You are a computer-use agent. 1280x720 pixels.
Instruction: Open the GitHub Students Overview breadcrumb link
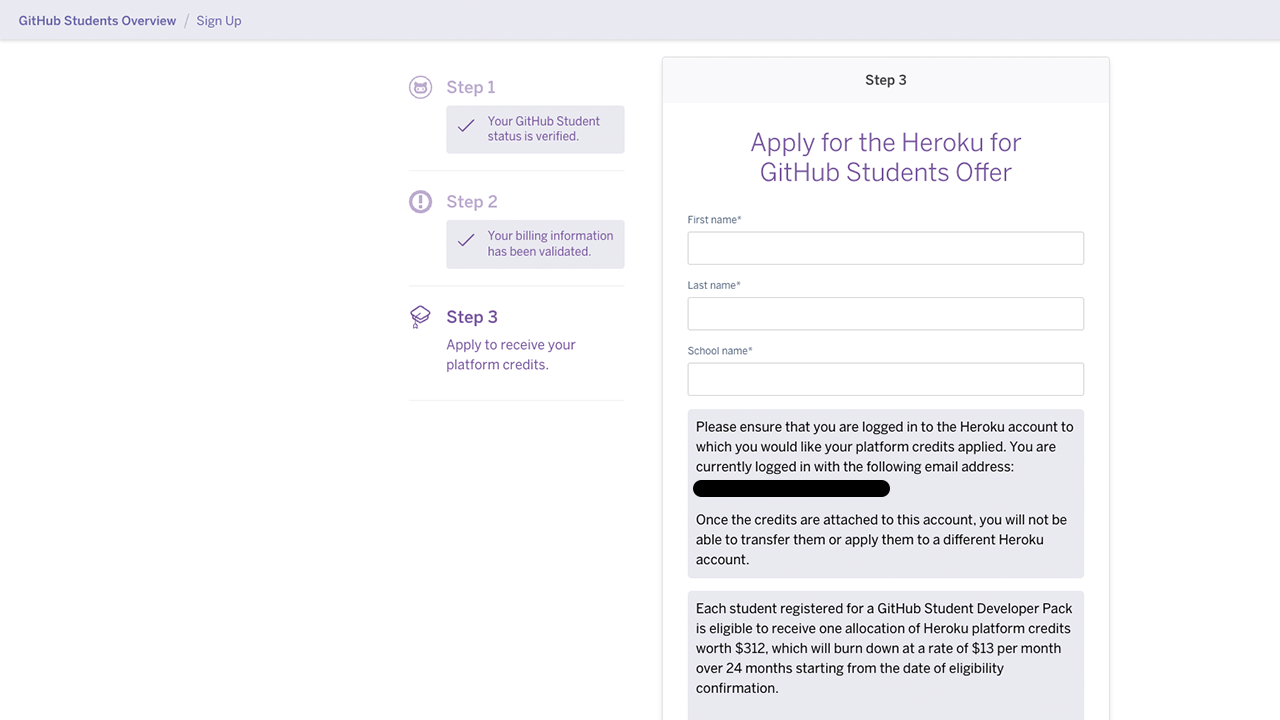[97, 20]
